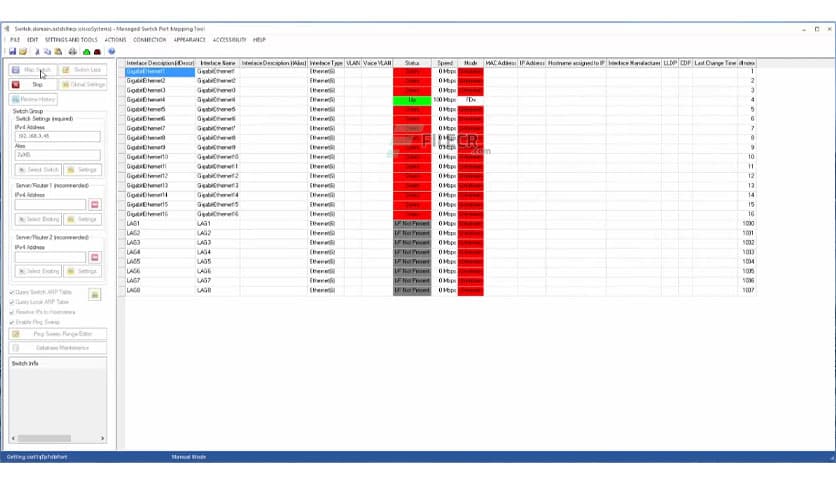The image size is (836, 484).
Task: Click the VLAN column header
Action: point(353,63)
